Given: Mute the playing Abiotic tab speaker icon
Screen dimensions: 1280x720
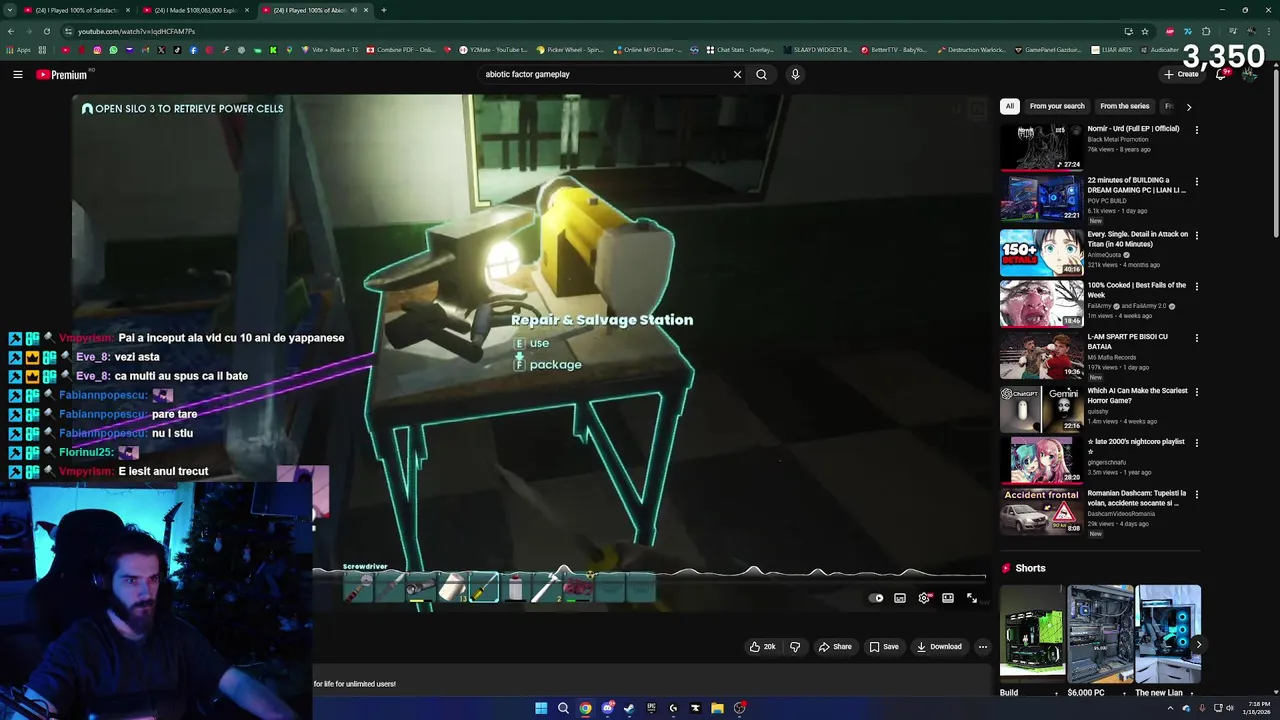Looking at the screenshot, I should coord(353,10).
